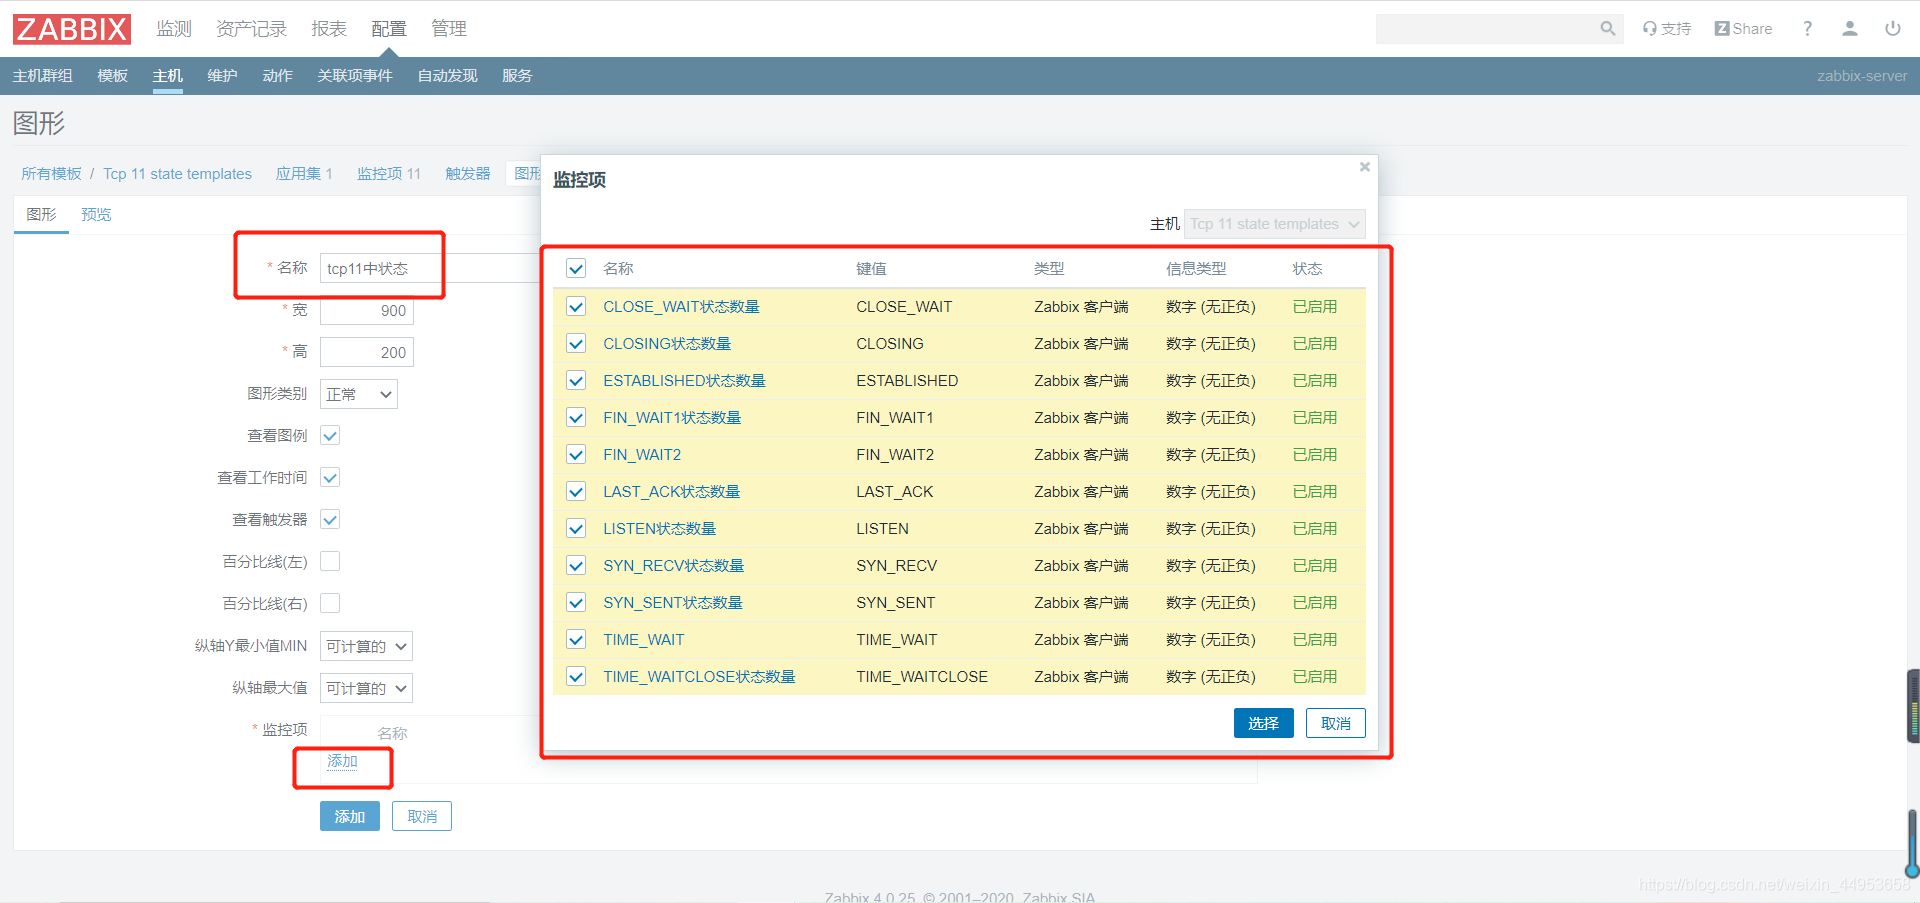Open the 配置 top menu

[389, 29]
